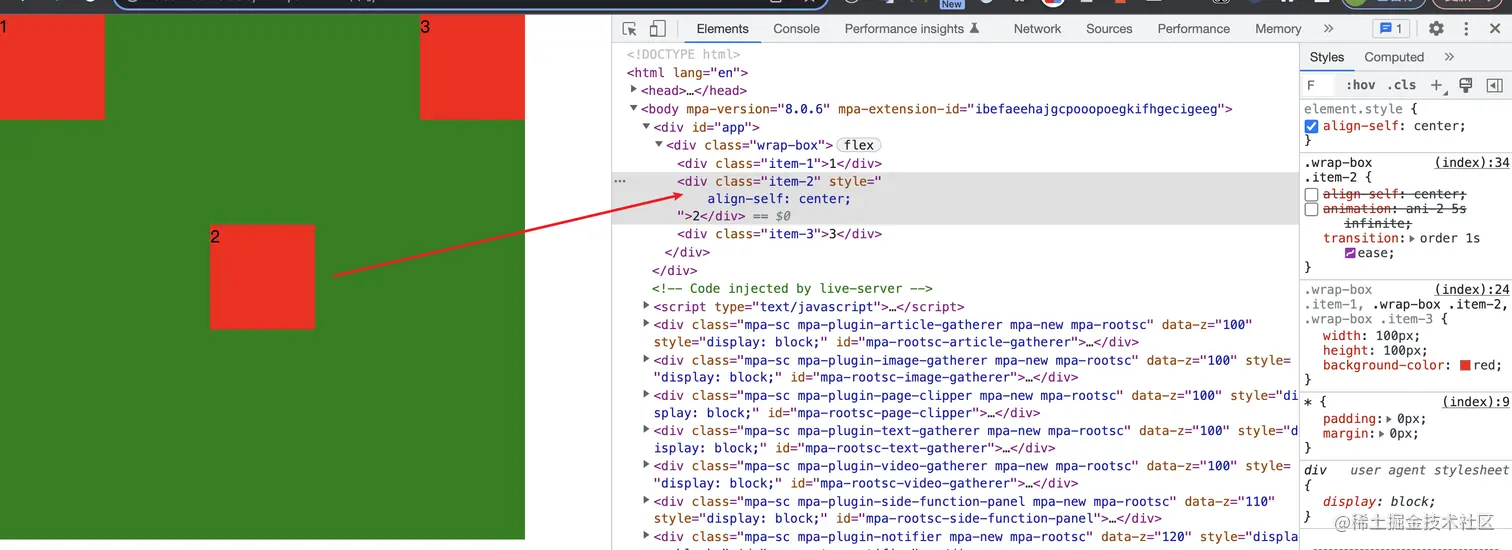Expand the mpa-plugin-text-gatherer div
This screenshot has height=550, width=1512.
pos(646,431)
